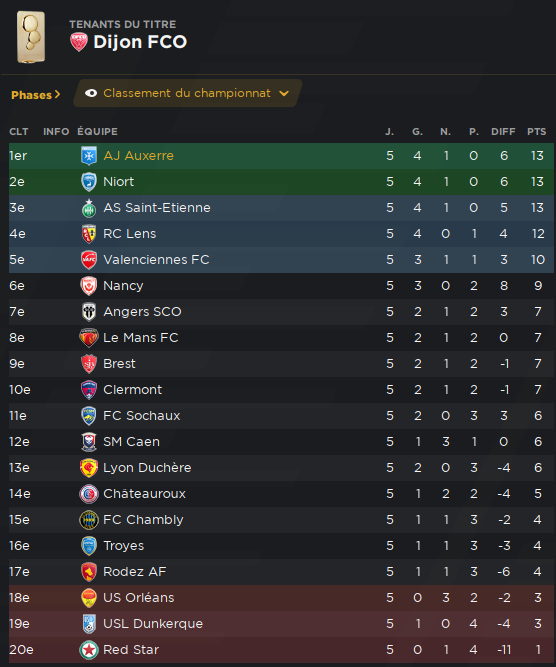Click the Le Mans FC badge
Screen dimensions: 556x667
89,338
